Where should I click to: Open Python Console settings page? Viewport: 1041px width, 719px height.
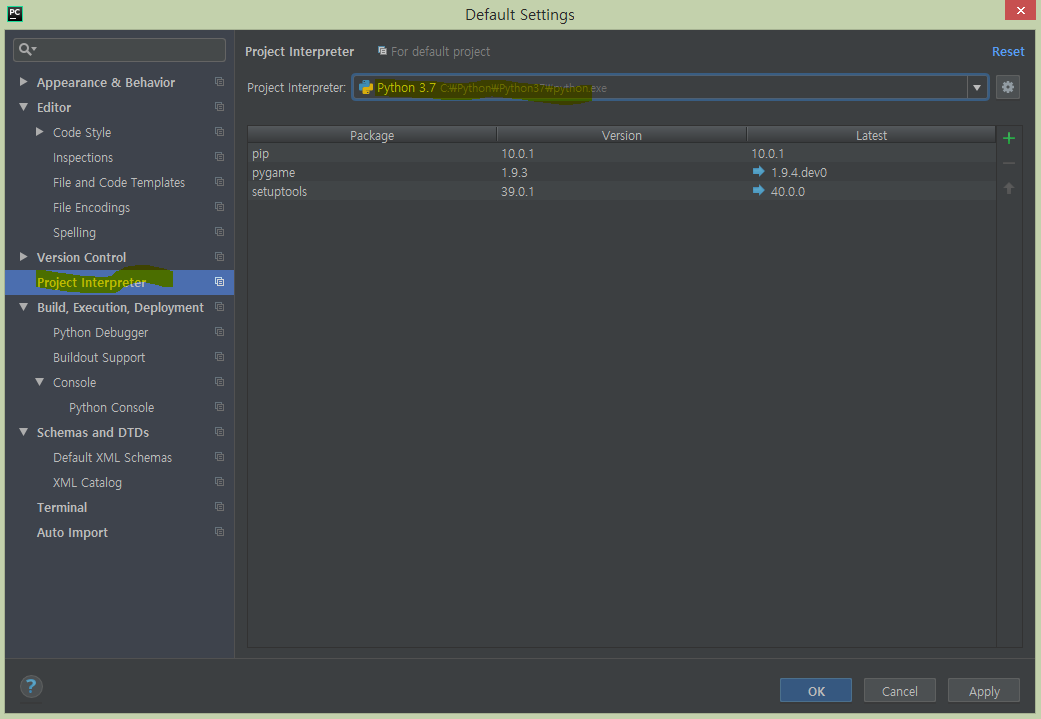tap(112, 408)
